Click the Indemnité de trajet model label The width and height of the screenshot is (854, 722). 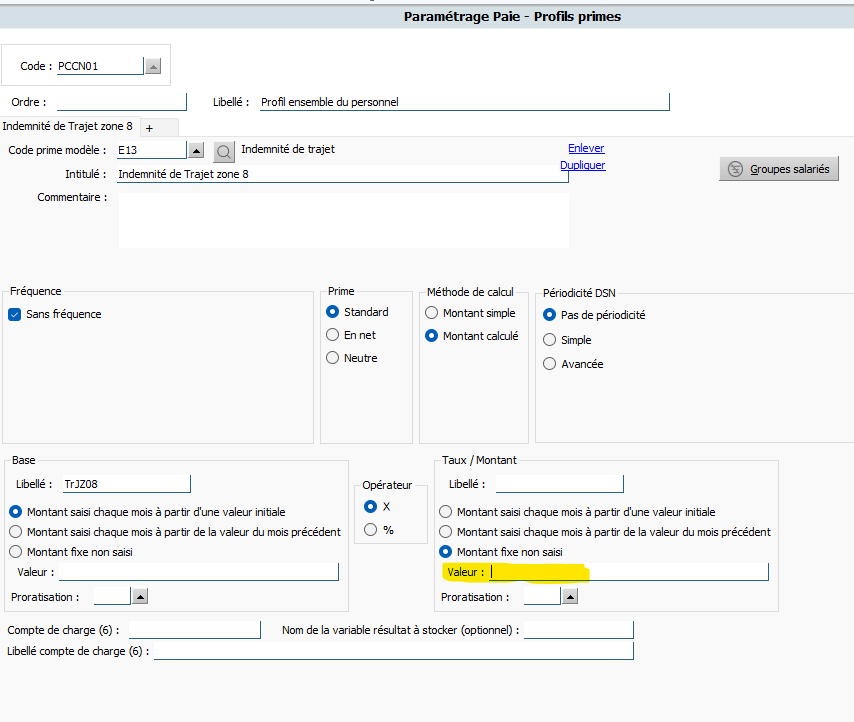(x=288, y=149)
